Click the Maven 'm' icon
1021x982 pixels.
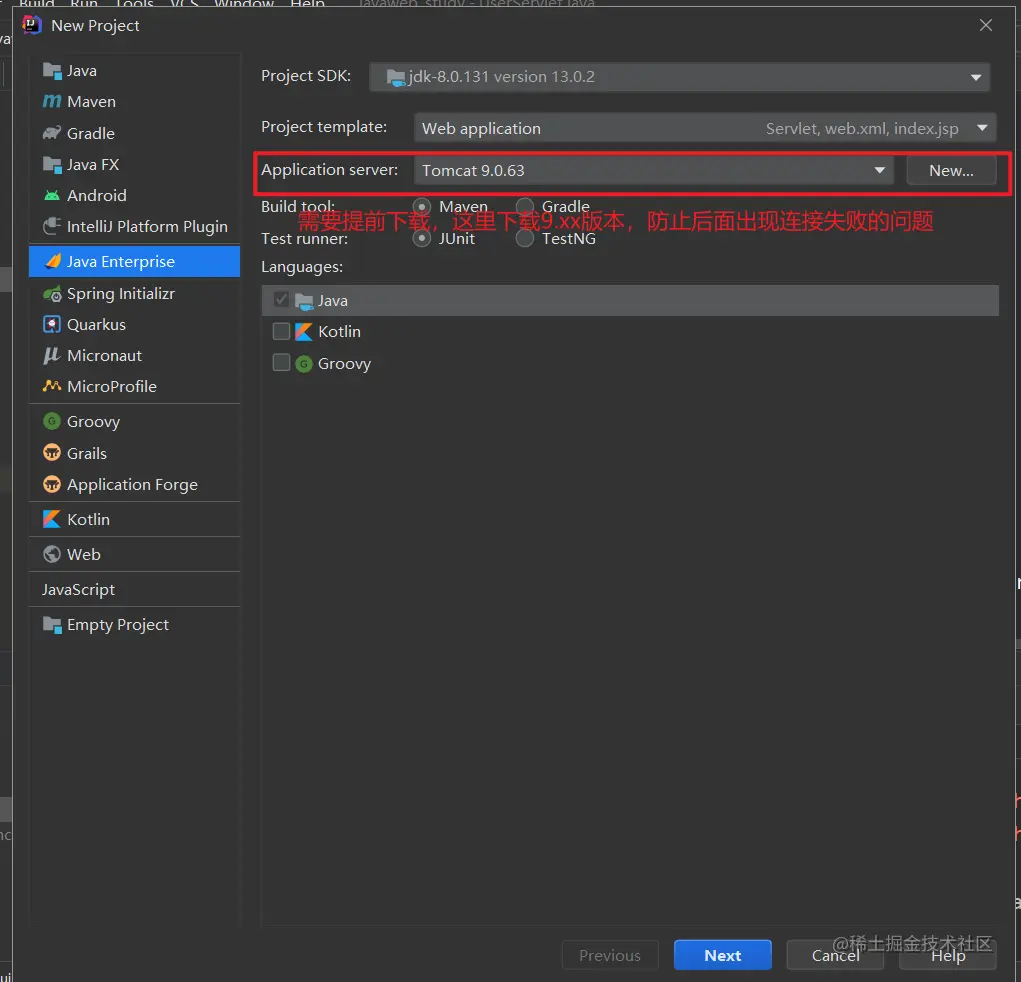pos(51,102)
